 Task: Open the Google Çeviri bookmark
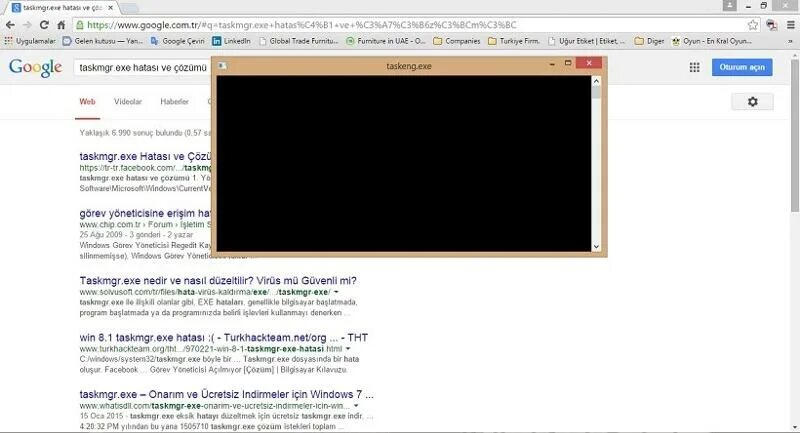[178, 41]
